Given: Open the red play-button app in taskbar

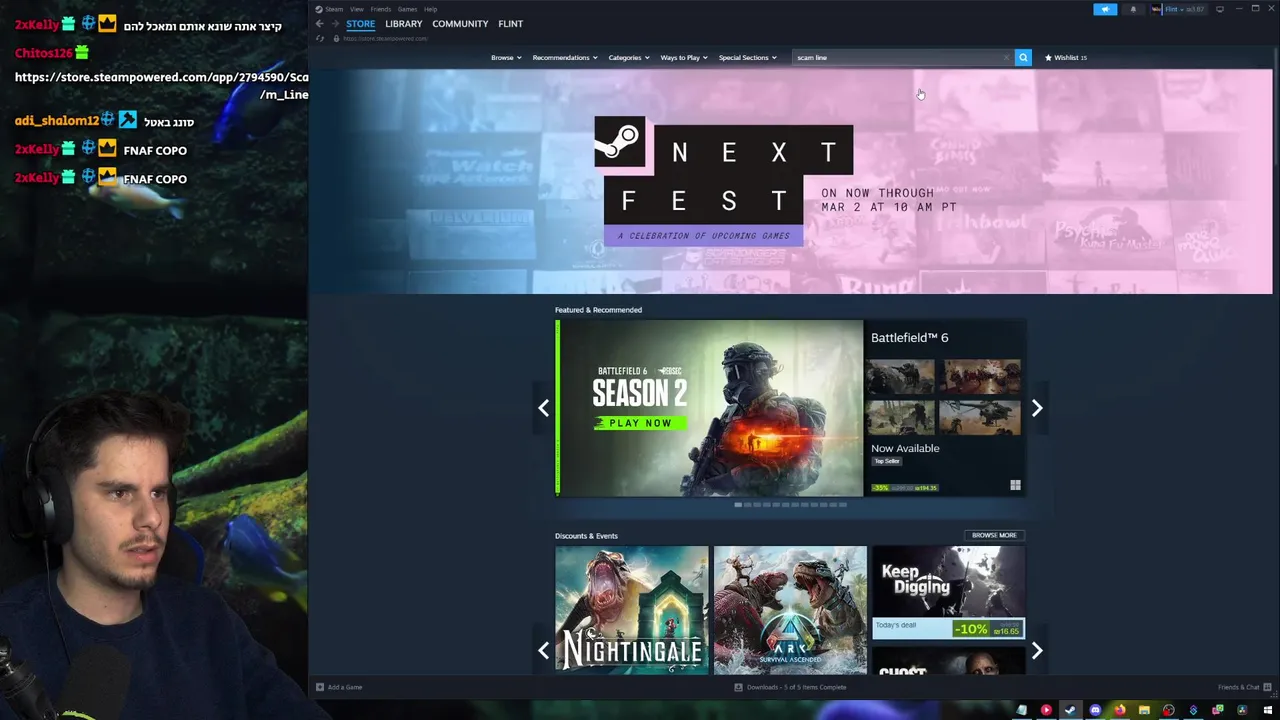Looking at the screenshot, I should [x=1046, y=710].
